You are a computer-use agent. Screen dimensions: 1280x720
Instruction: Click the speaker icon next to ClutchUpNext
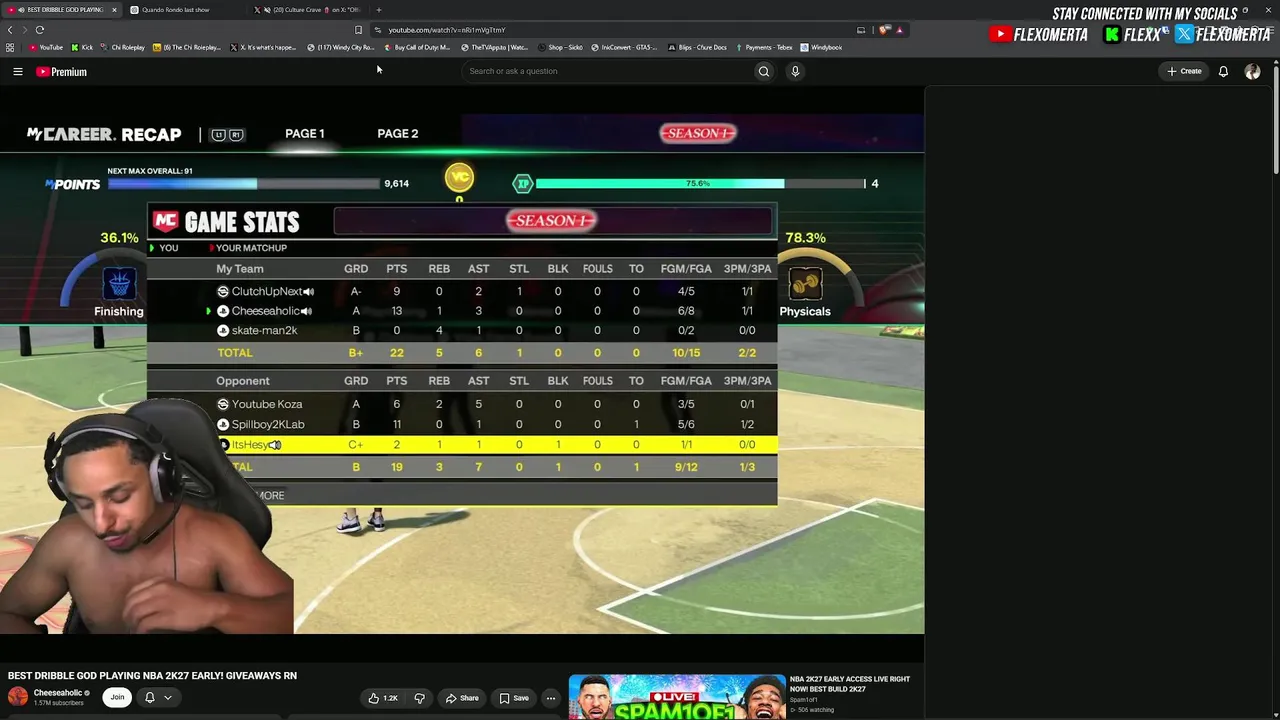point(309,291)
